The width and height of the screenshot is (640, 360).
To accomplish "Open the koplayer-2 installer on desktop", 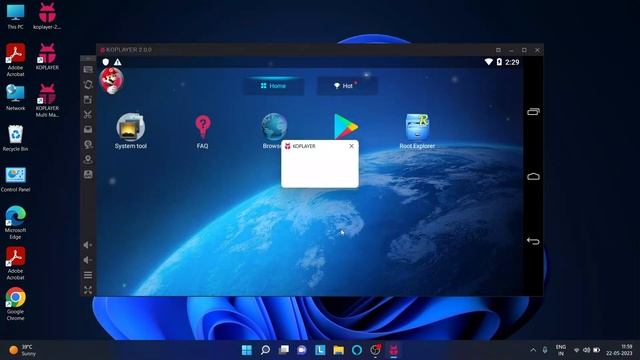I will [47, 17].
